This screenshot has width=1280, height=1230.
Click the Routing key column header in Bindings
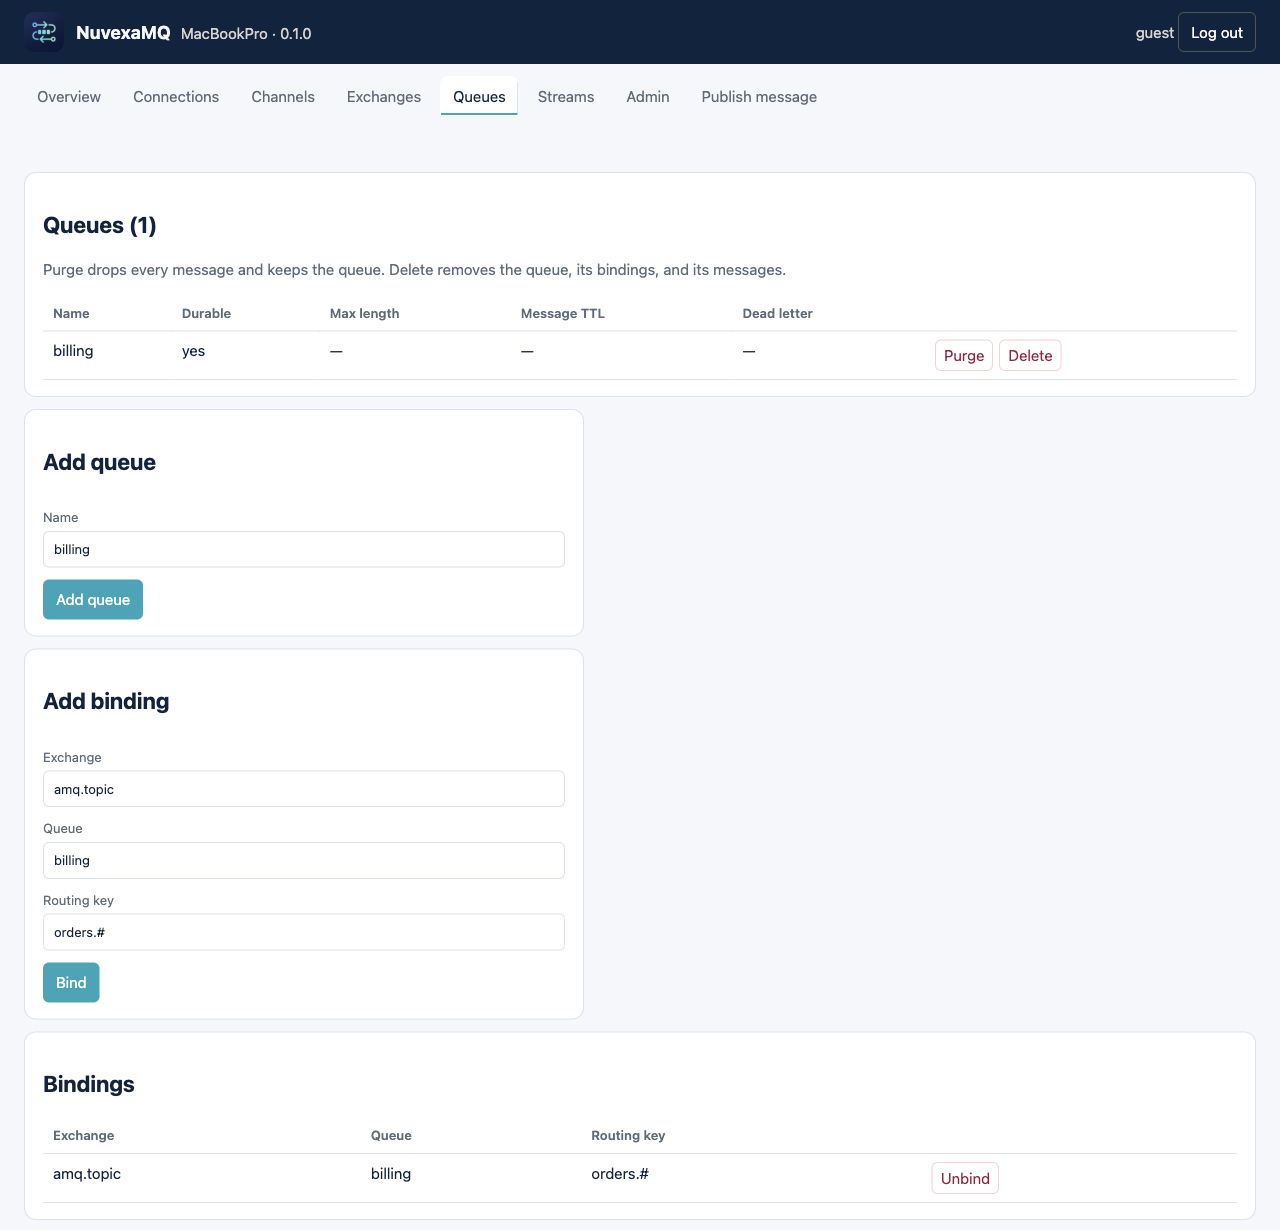pyautogui.click(x=628, y=1136)
